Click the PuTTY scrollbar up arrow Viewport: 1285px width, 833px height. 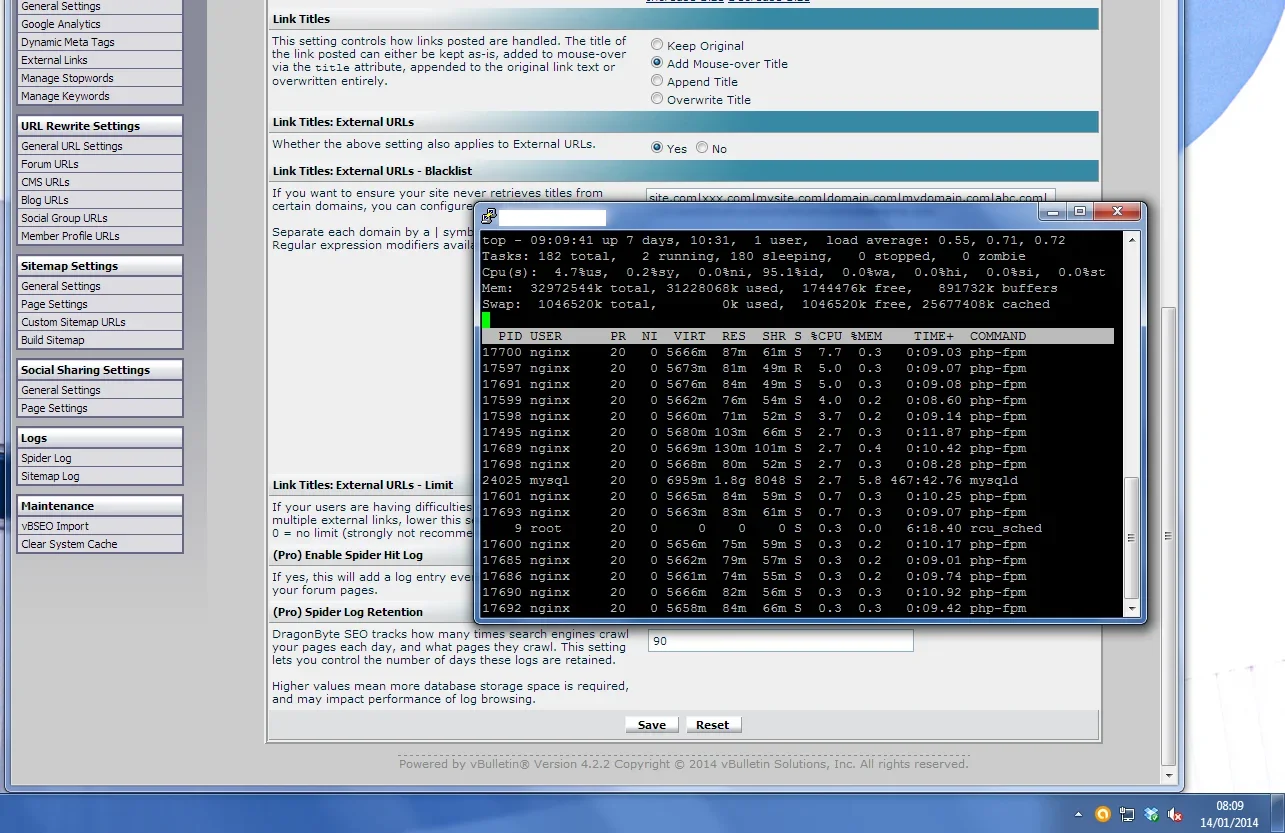point(1132,240)
